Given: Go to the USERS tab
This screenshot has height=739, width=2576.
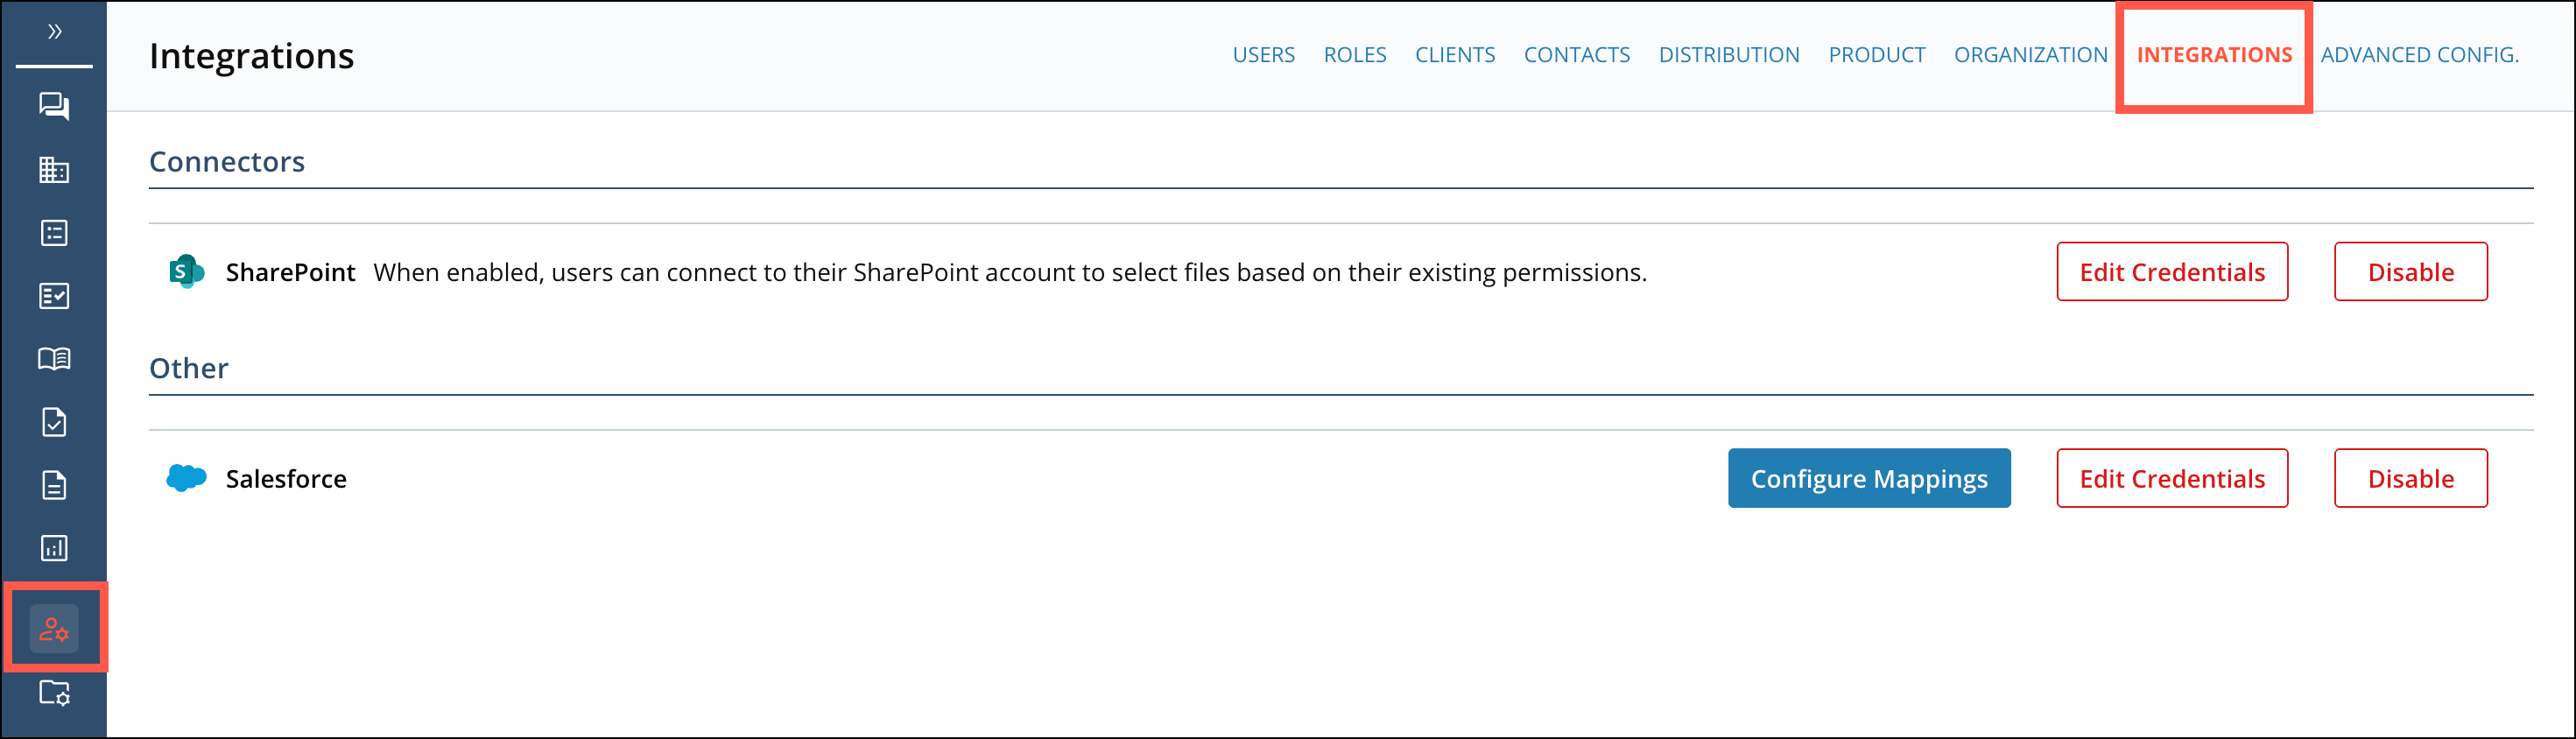Looking at the screenshot, I should [x=1263, y=55].
